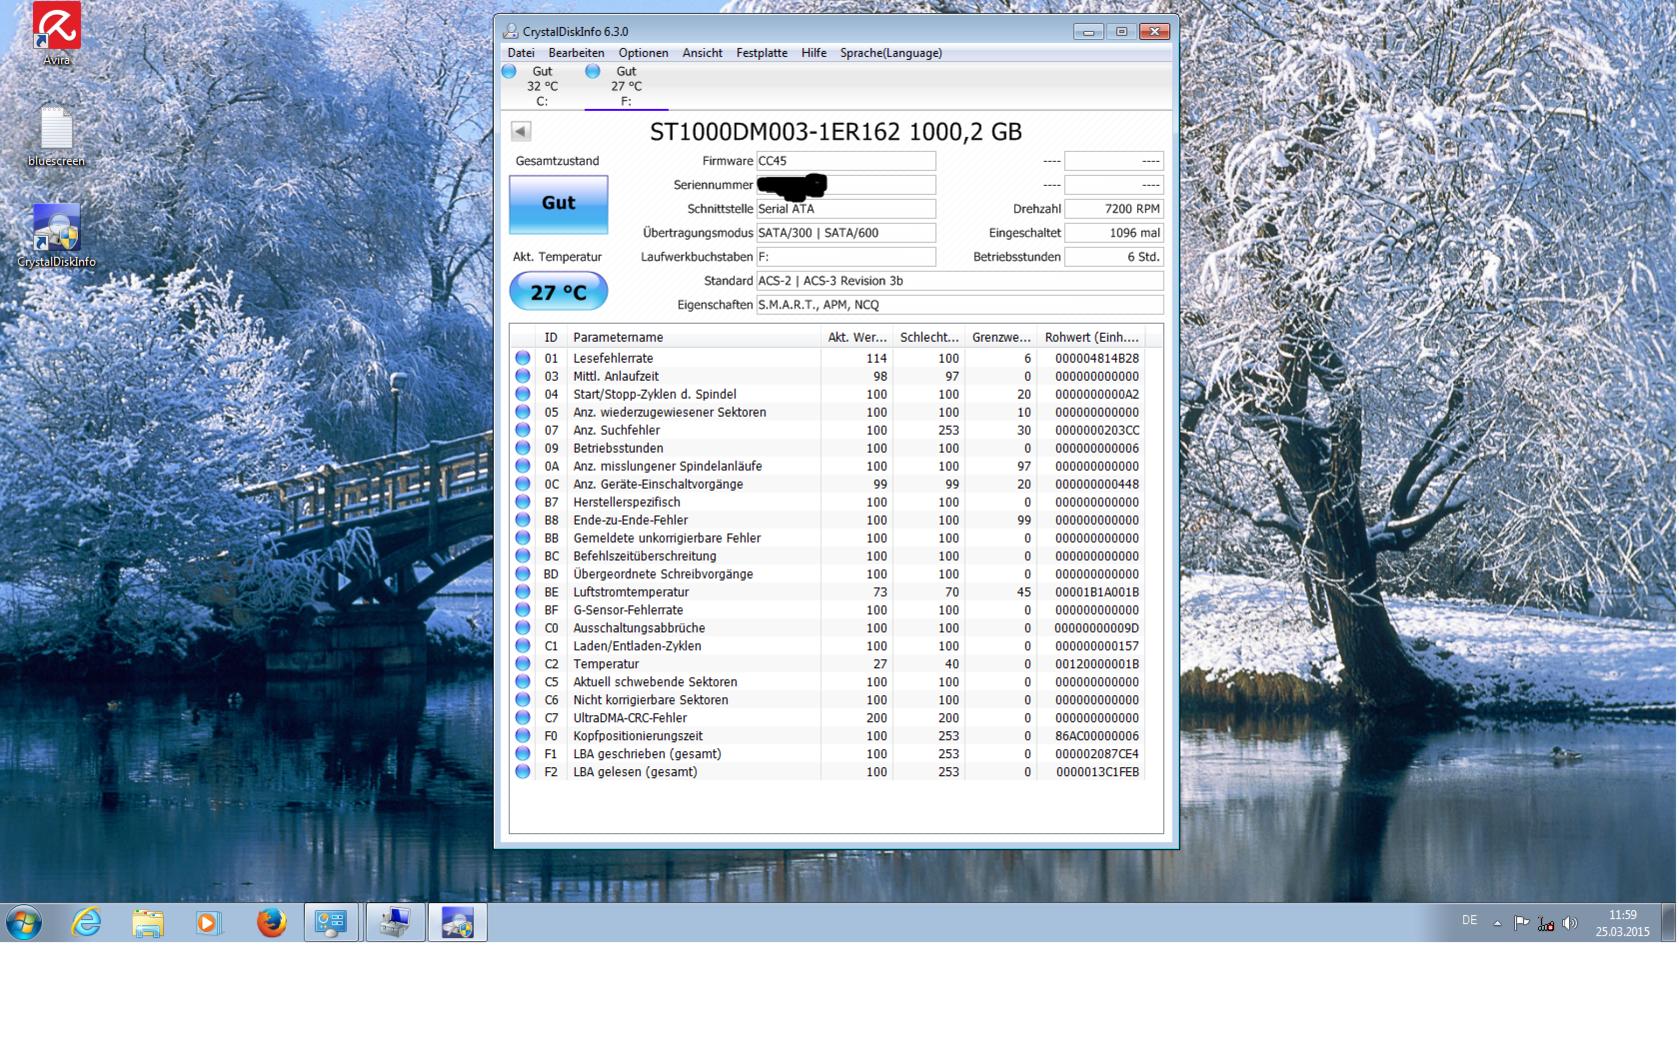Screen dimensions: 1679x1049
Task: Open Windows Media Player from the taskbar
Action: tap(209, 922)
